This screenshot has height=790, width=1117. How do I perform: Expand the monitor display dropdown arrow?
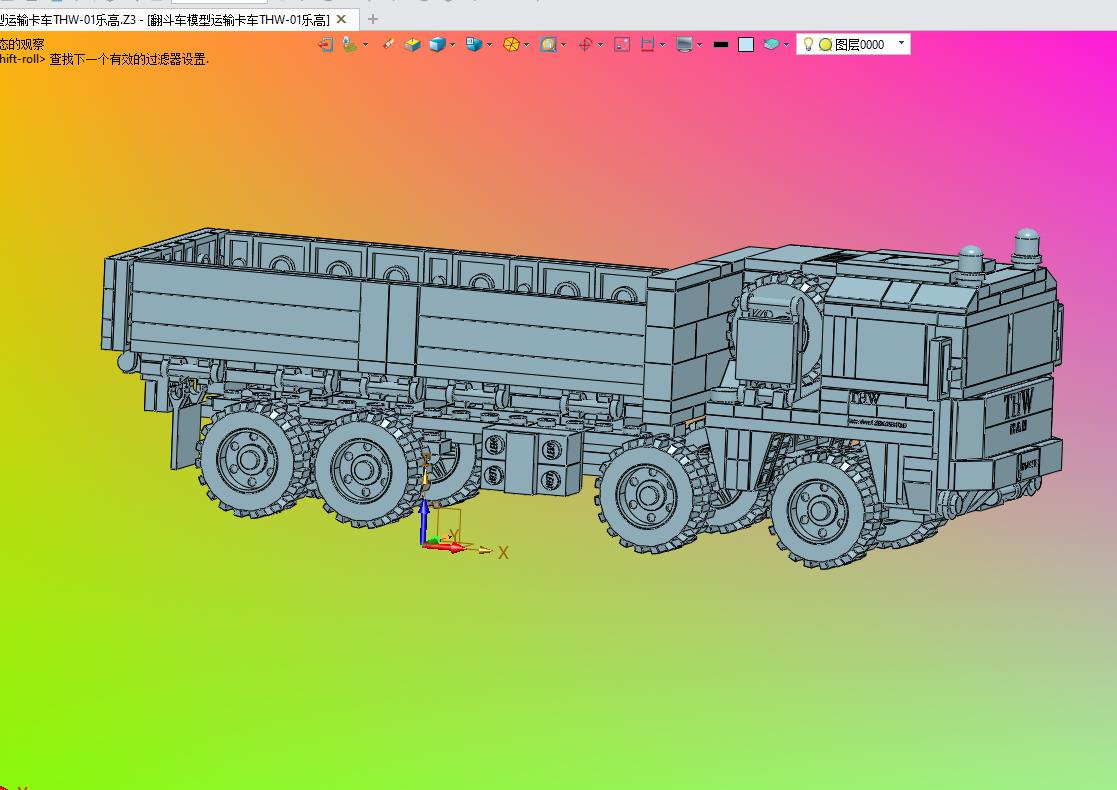700,45
